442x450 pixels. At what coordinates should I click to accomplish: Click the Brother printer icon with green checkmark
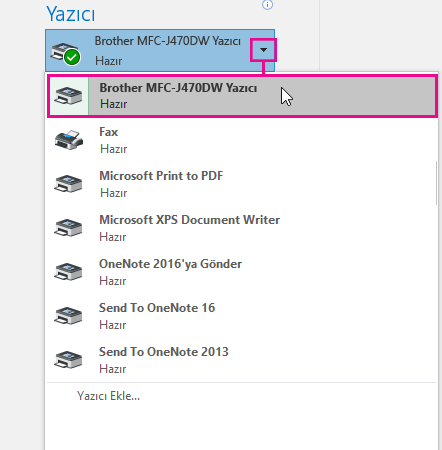click(66, 53)
